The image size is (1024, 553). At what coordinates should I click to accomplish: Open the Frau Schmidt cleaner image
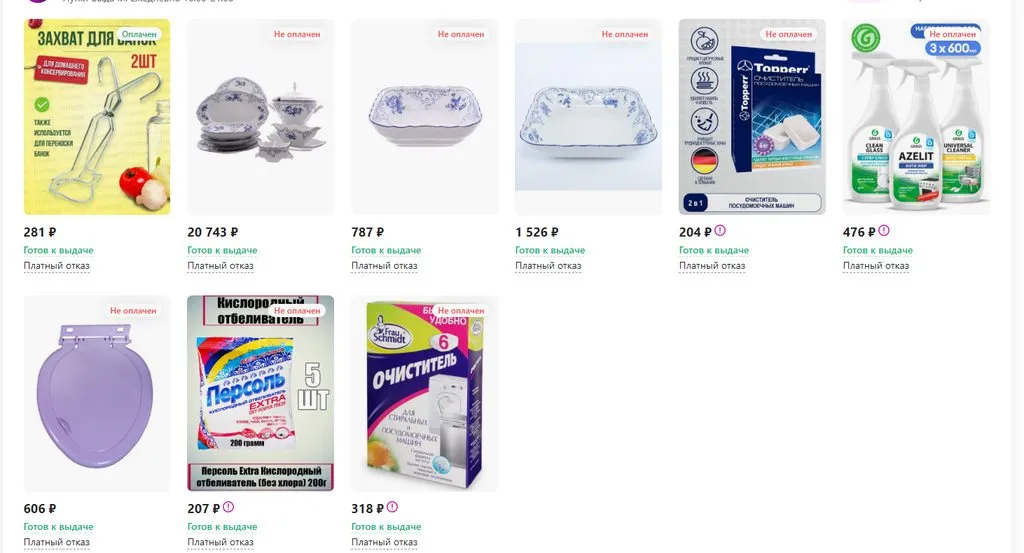pyautogui.click(x=424, y=394)
